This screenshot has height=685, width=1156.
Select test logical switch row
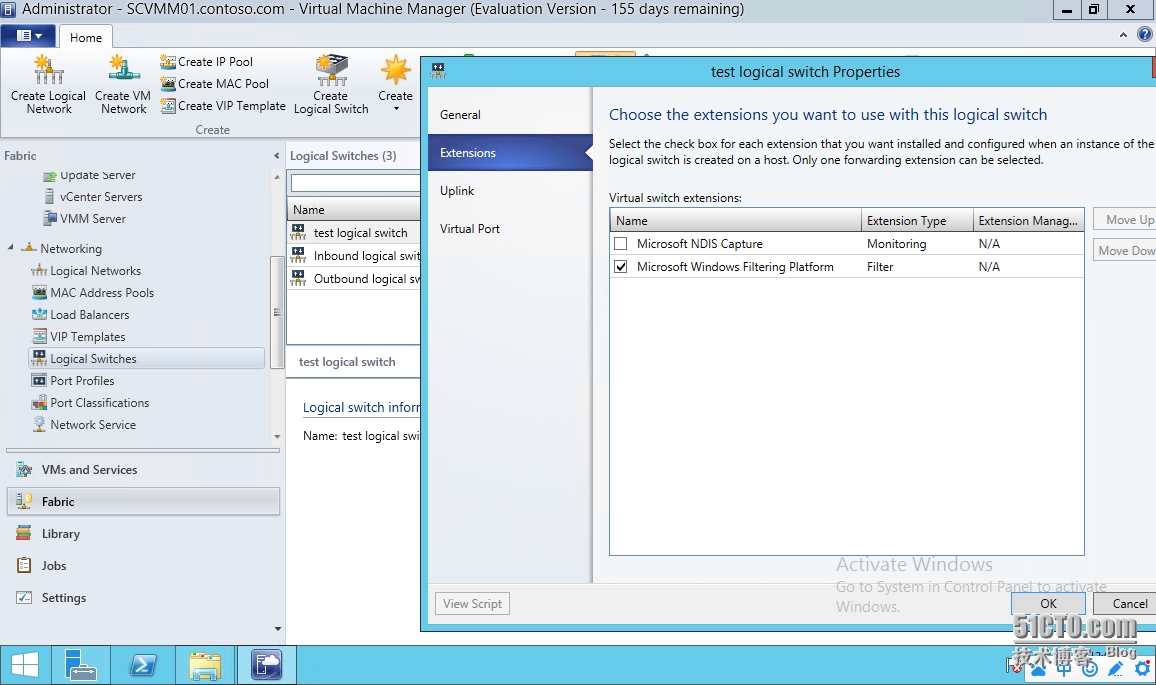[354, 233]
